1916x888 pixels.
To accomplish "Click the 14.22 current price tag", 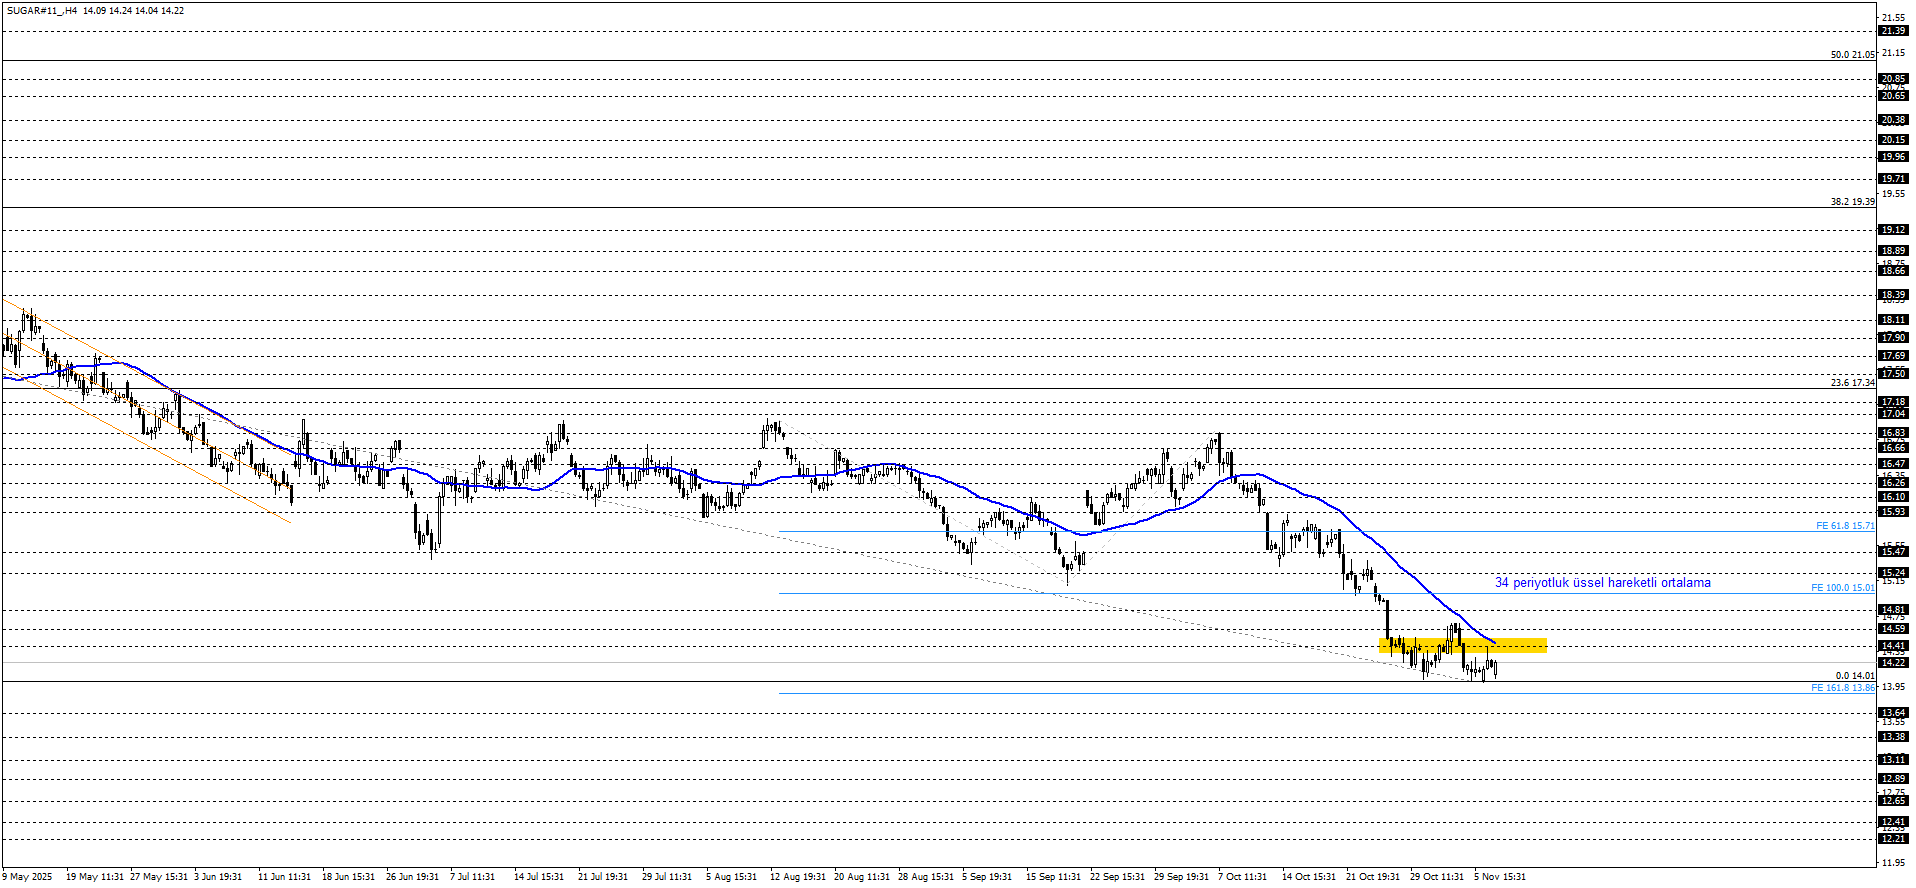I will click(x=1893, y=663).
